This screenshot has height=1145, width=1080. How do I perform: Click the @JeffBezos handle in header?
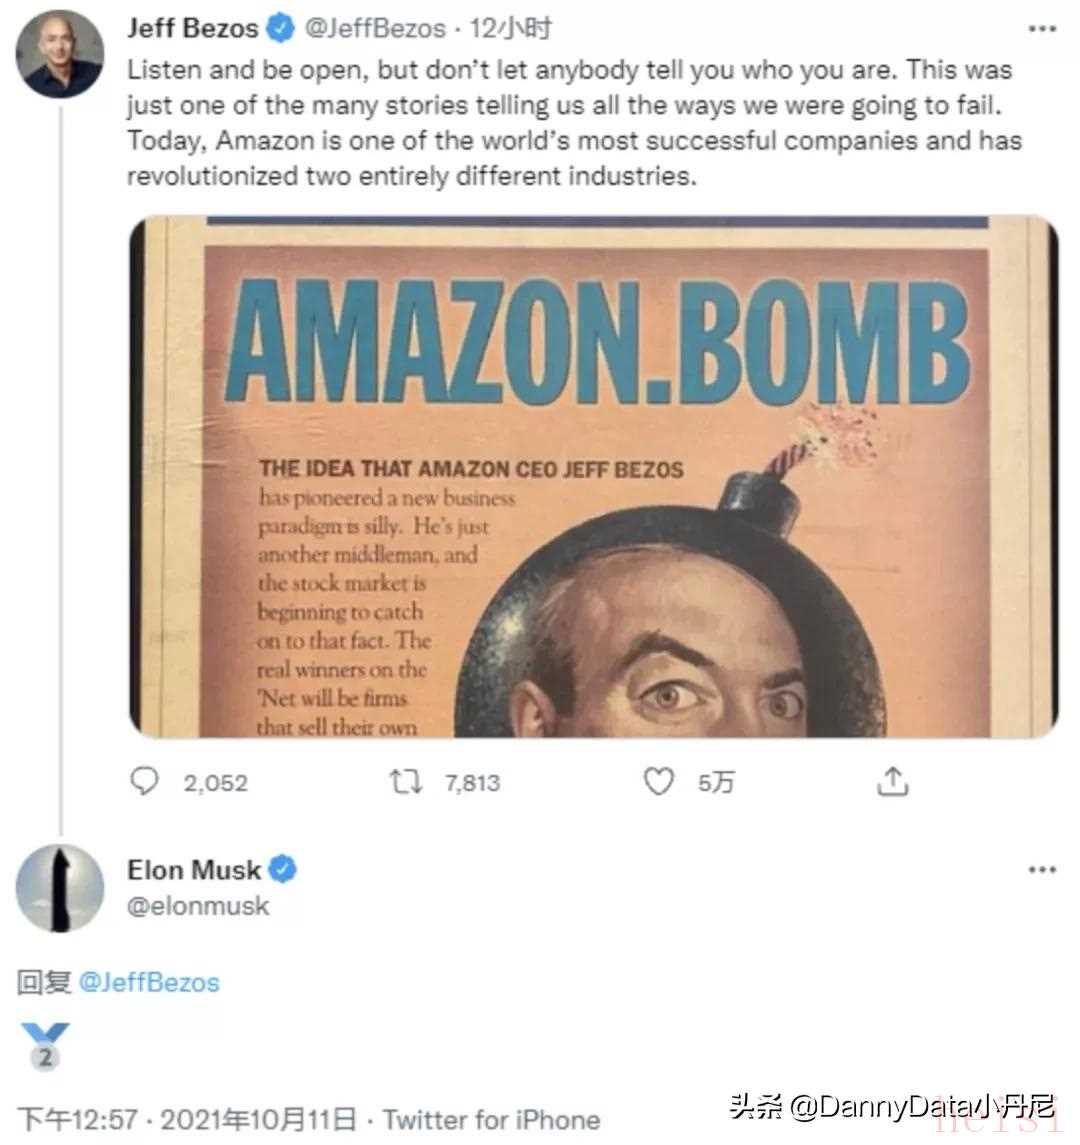pyautogui.click(x=374, y=29)
